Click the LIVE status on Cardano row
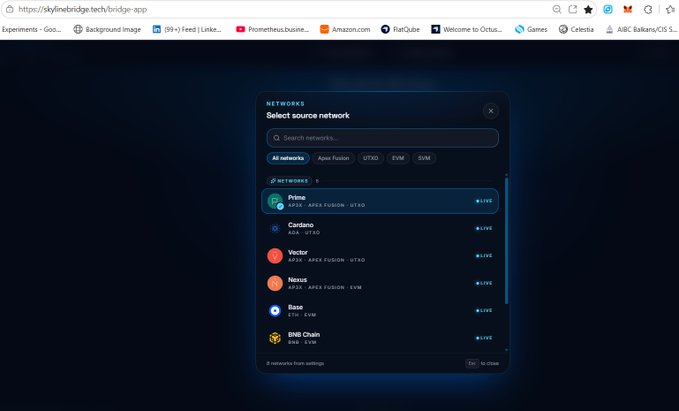This screenshot has height=411, width=679. point(484,228)
